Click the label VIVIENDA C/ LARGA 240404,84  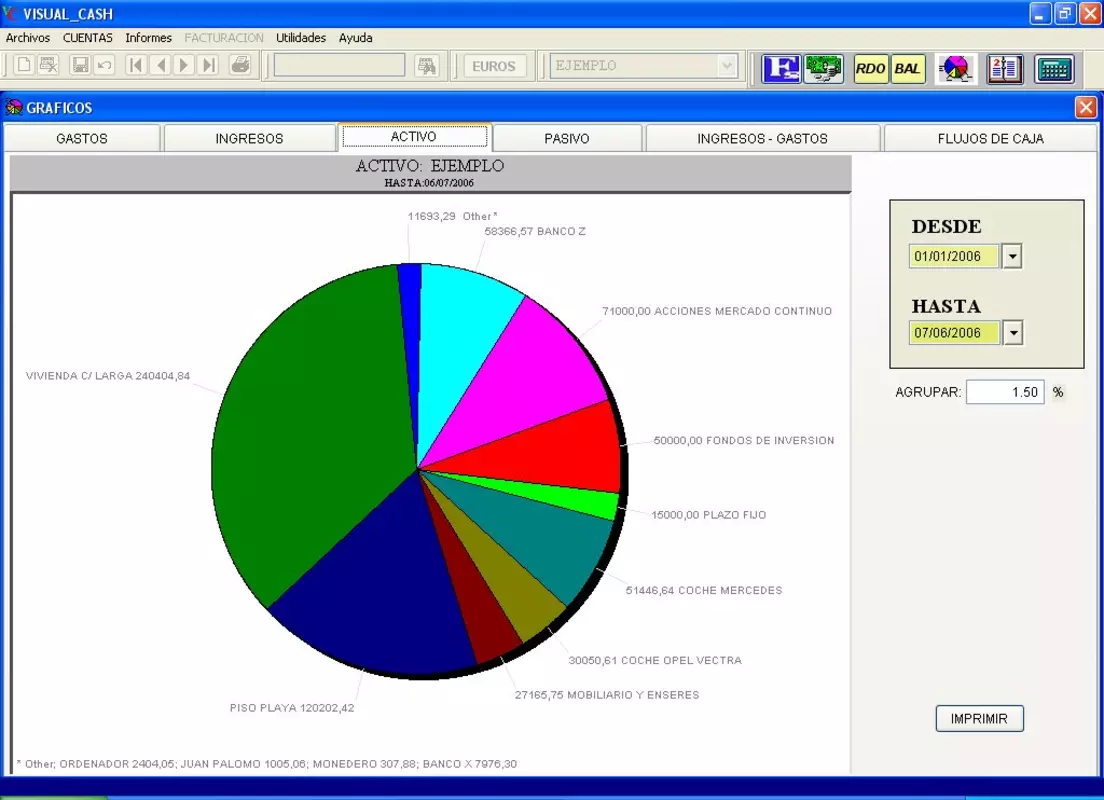(x=108, y=376)
